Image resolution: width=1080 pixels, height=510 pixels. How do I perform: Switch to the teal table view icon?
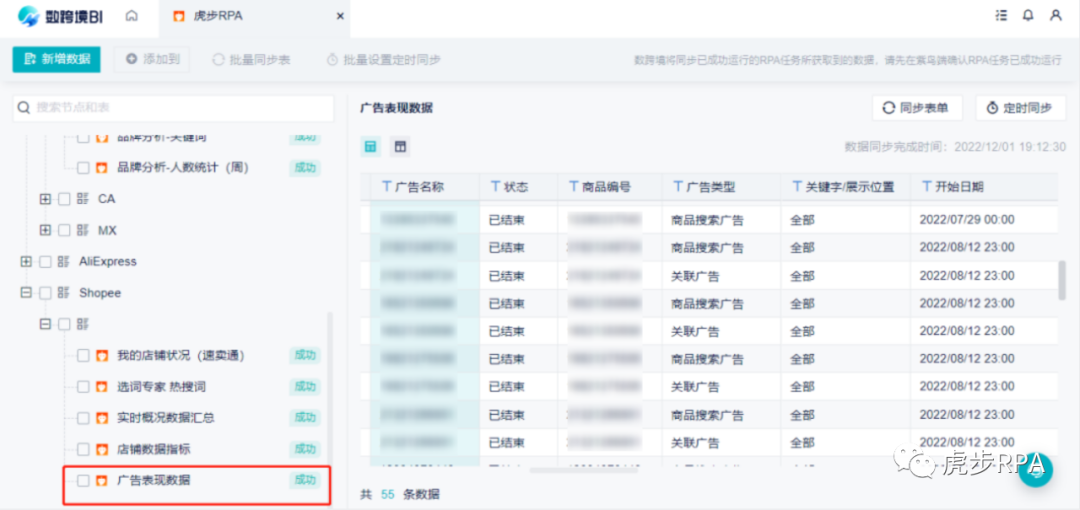[371, 146]
